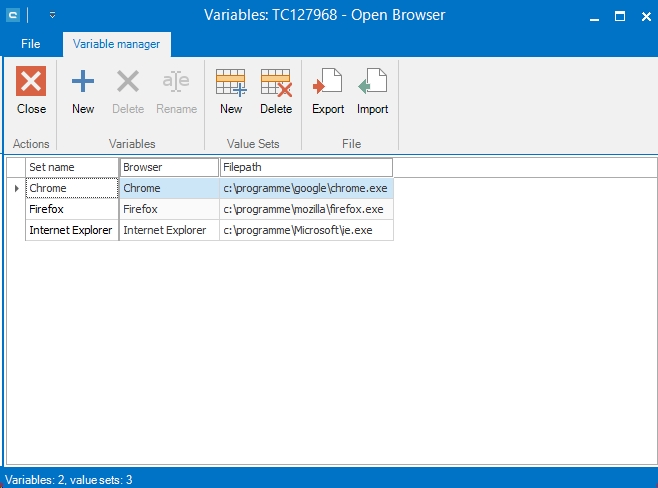Edit the chrome.exe filepath cell

(305, 188)
